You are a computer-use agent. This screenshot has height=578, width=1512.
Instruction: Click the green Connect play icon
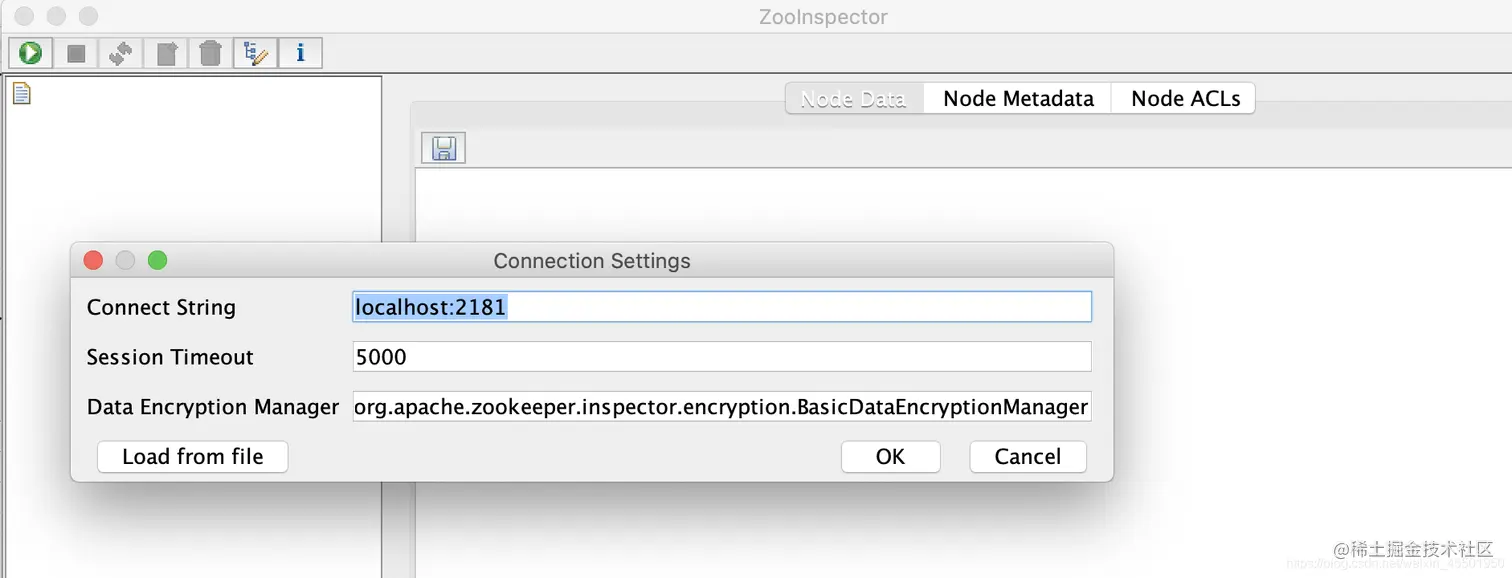[31, 53]
